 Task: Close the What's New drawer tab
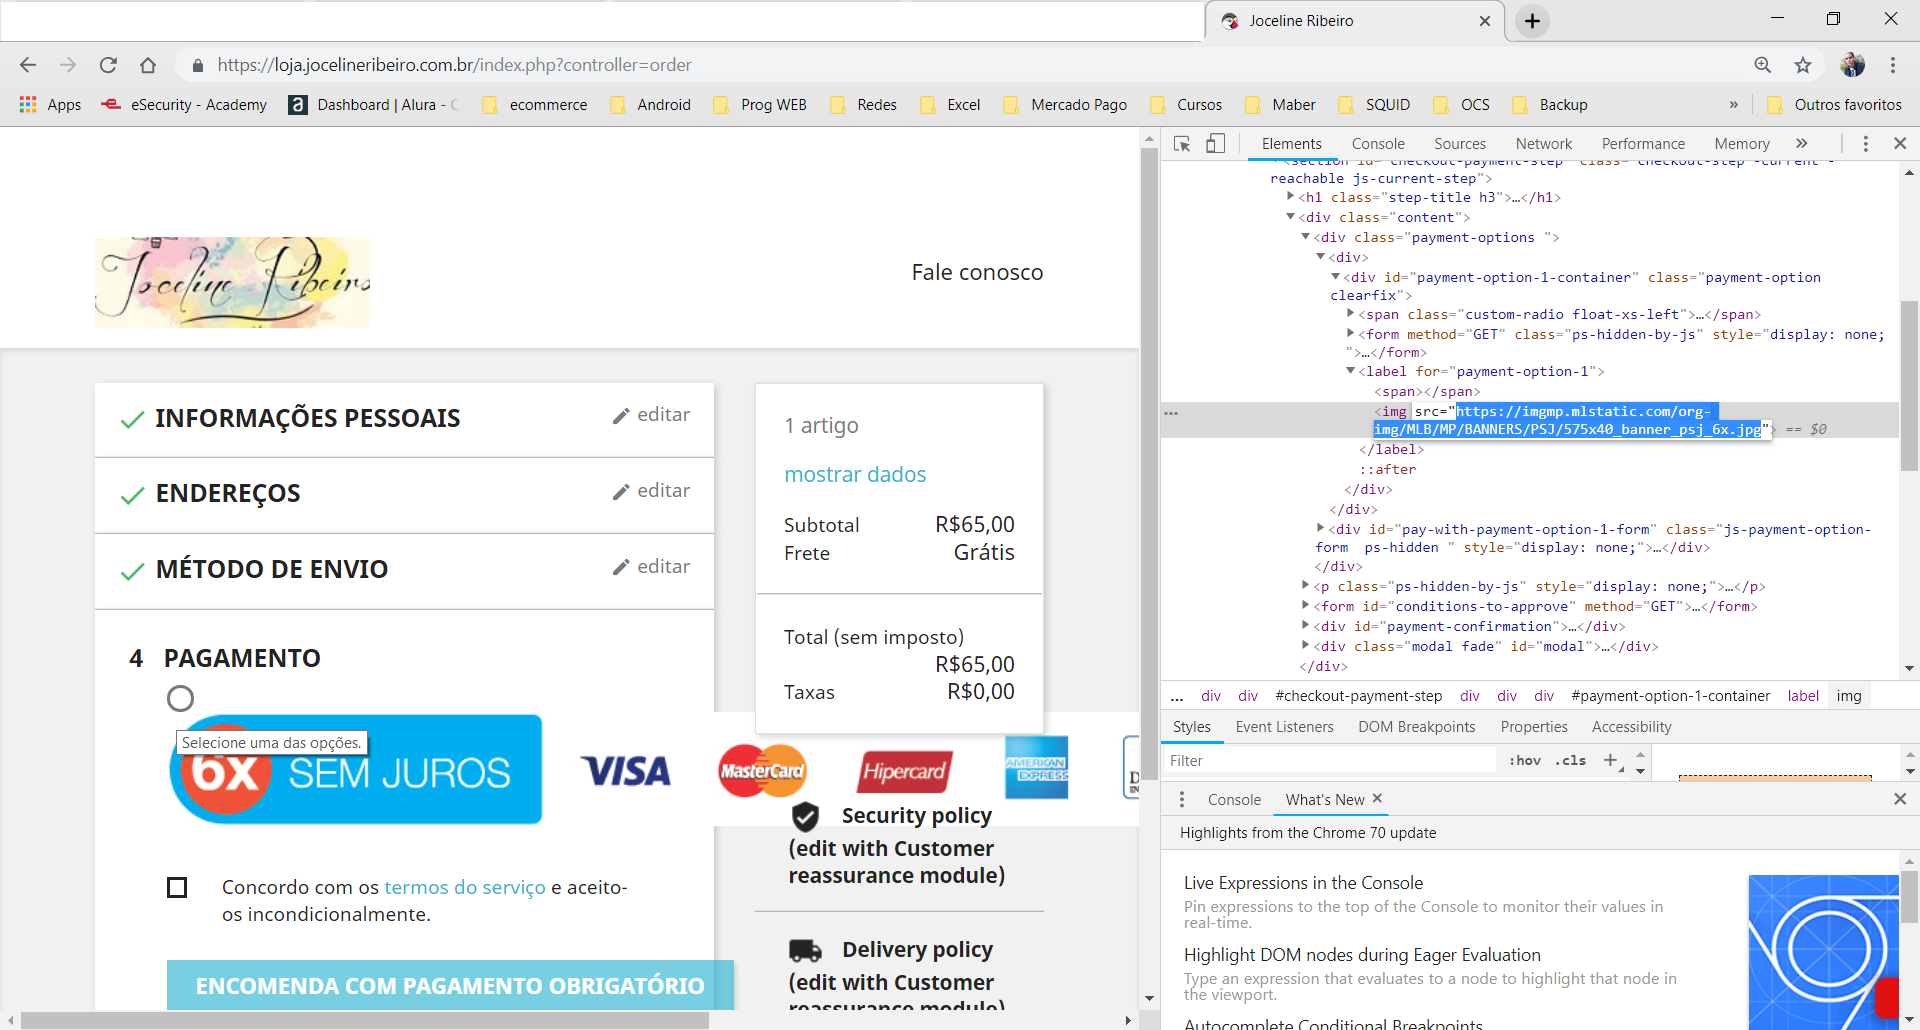[1377, 798]
